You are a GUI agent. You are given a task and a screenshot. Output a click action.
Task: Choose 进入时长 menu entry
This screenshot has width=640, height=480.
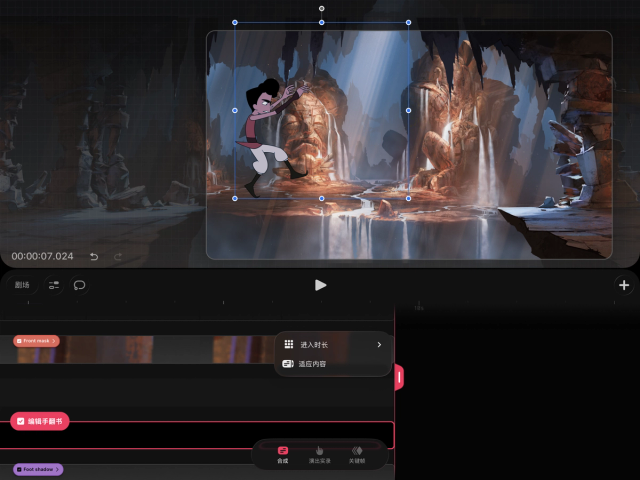point(333,344)
